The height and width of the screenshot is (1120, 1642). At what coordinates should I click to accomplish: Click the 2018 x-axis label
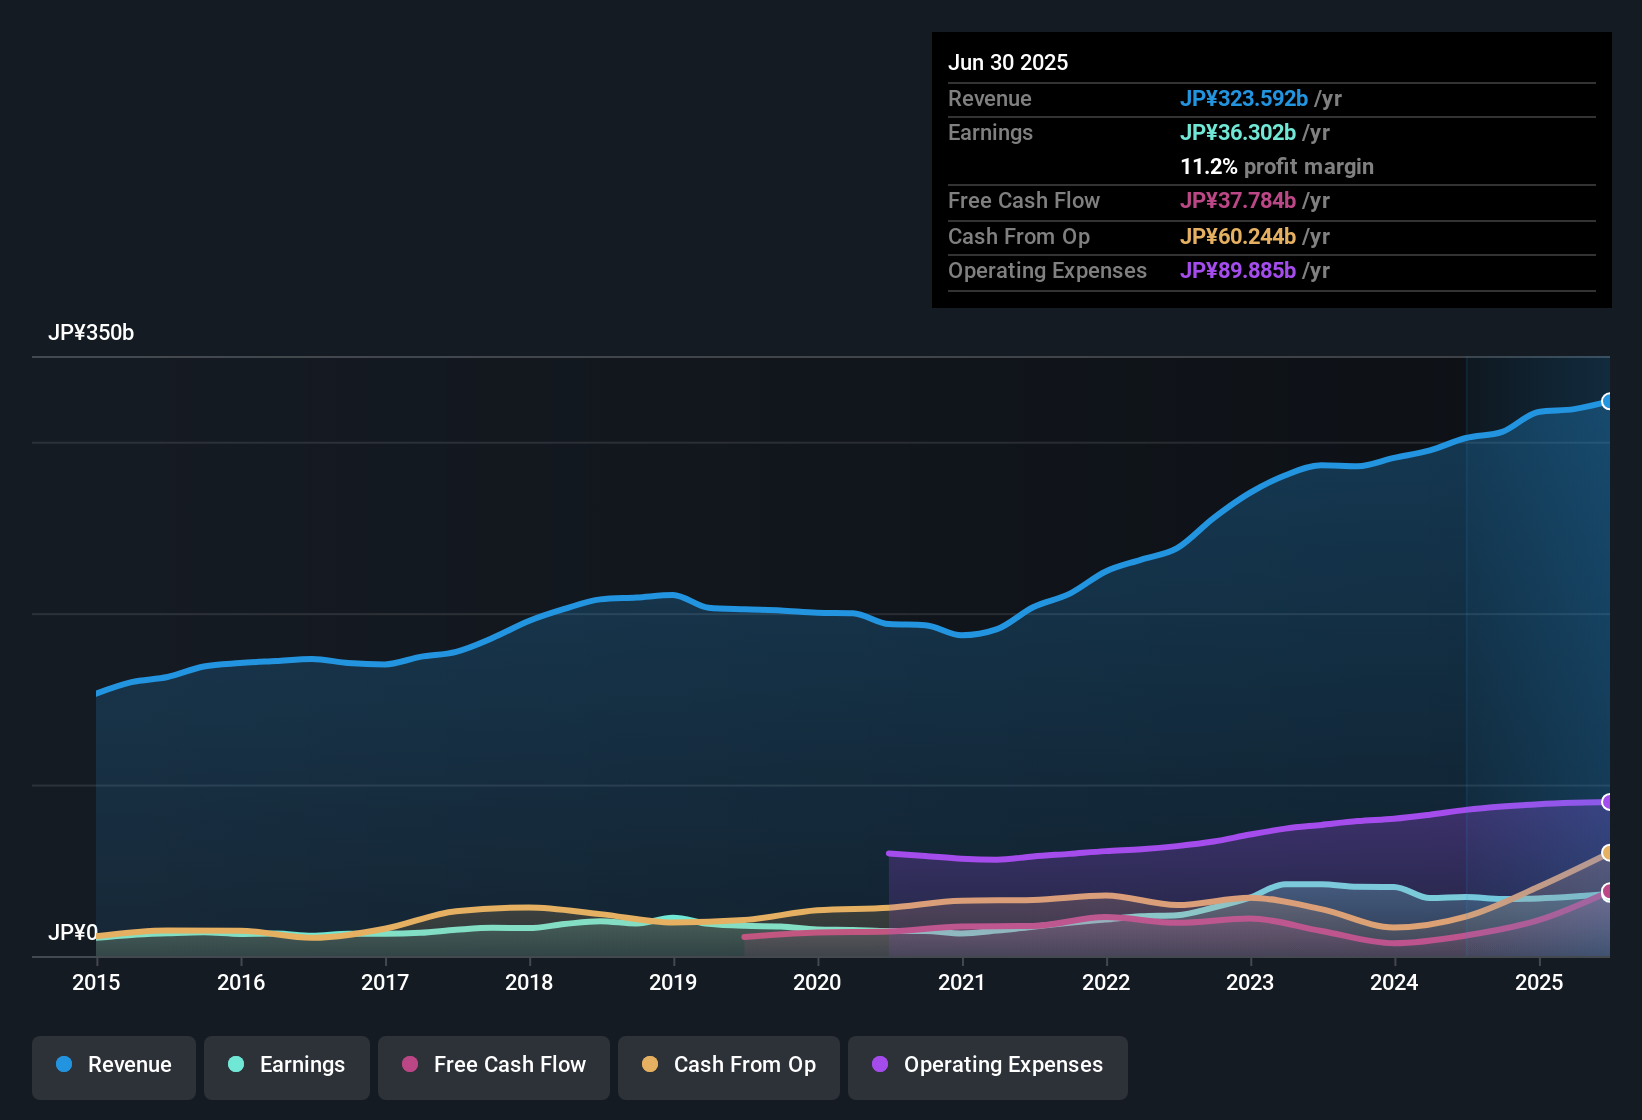(x=529, y=983)
